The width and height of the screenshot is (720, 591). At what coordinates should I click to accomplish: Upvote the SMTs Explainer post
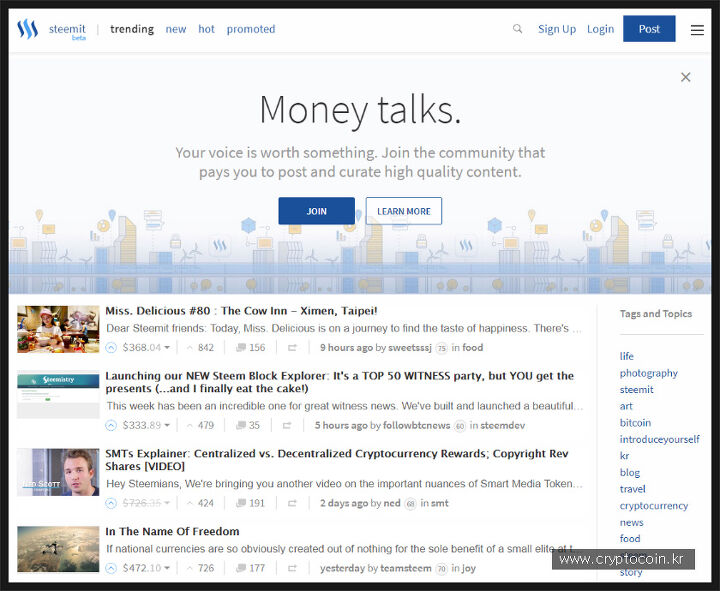[x=111, y=503]
